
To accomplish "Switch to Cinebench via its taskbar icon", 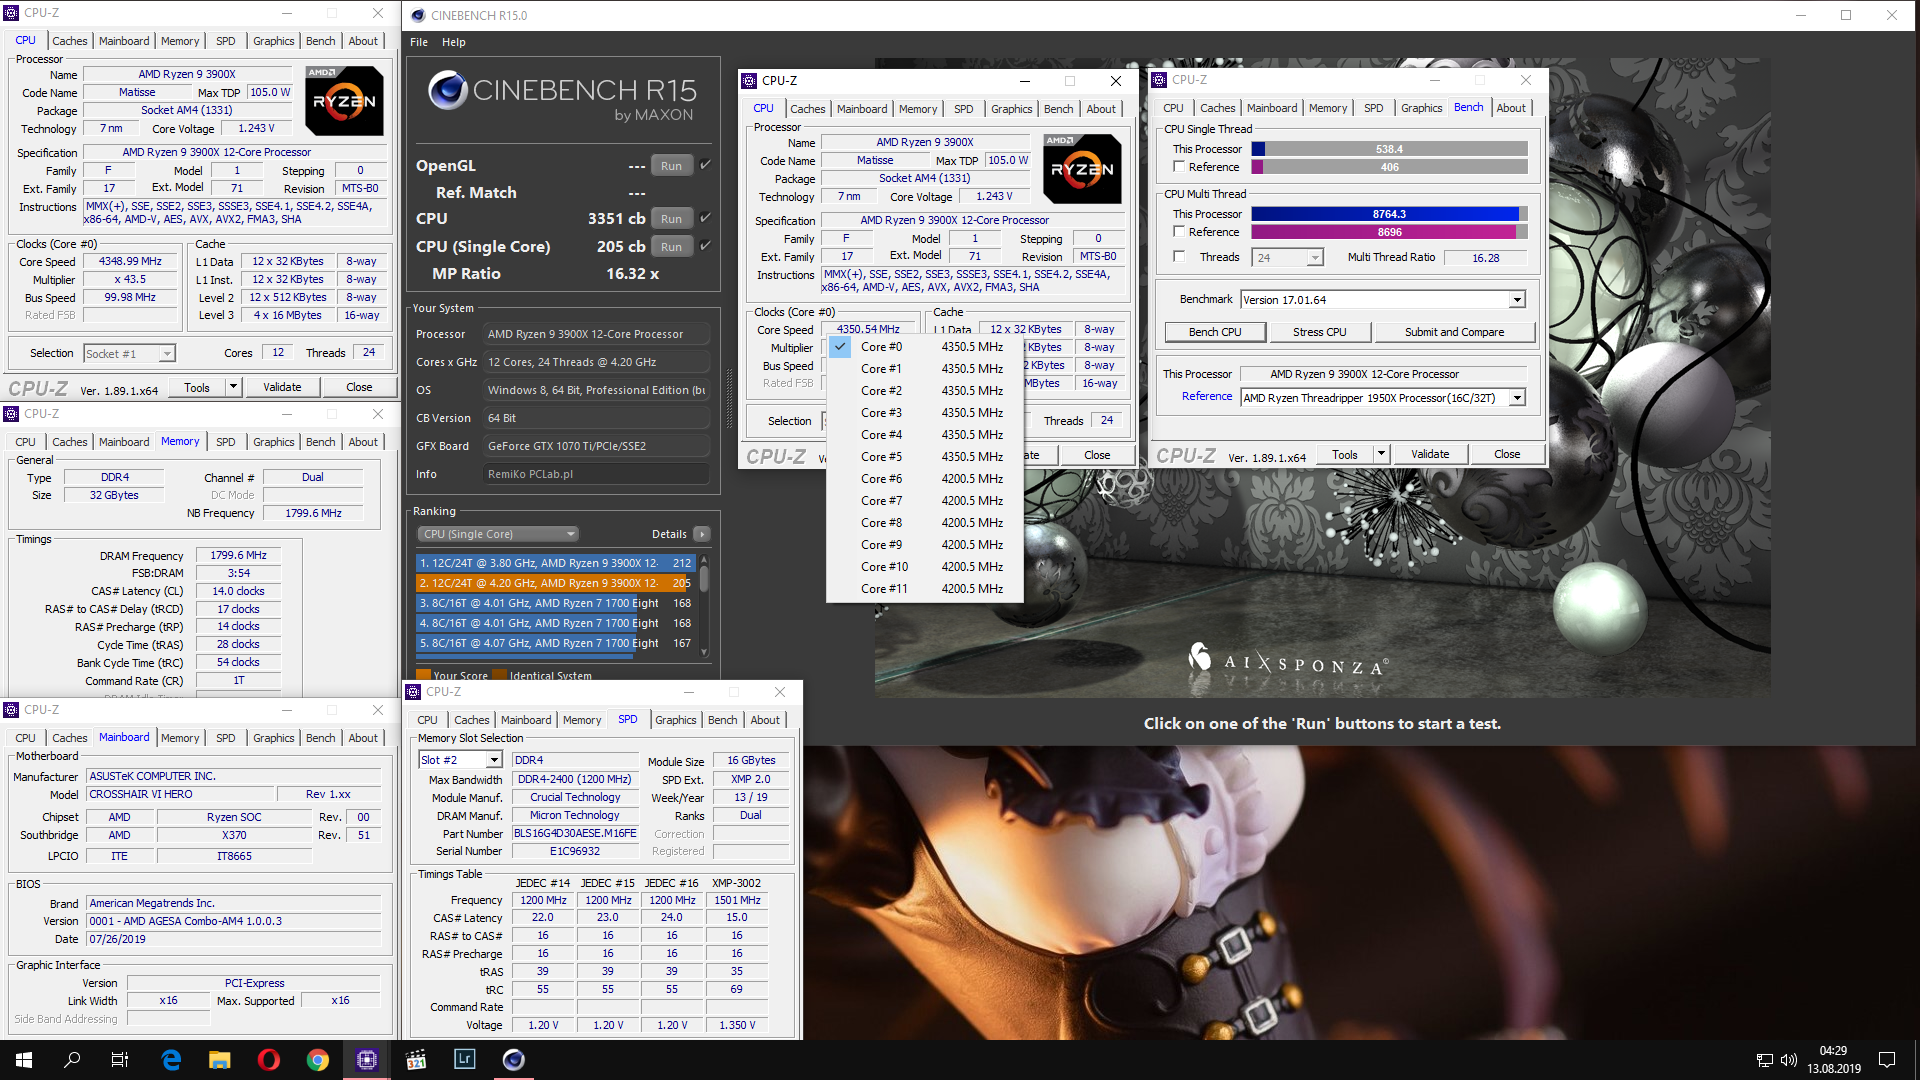I will pos(514,1060).
